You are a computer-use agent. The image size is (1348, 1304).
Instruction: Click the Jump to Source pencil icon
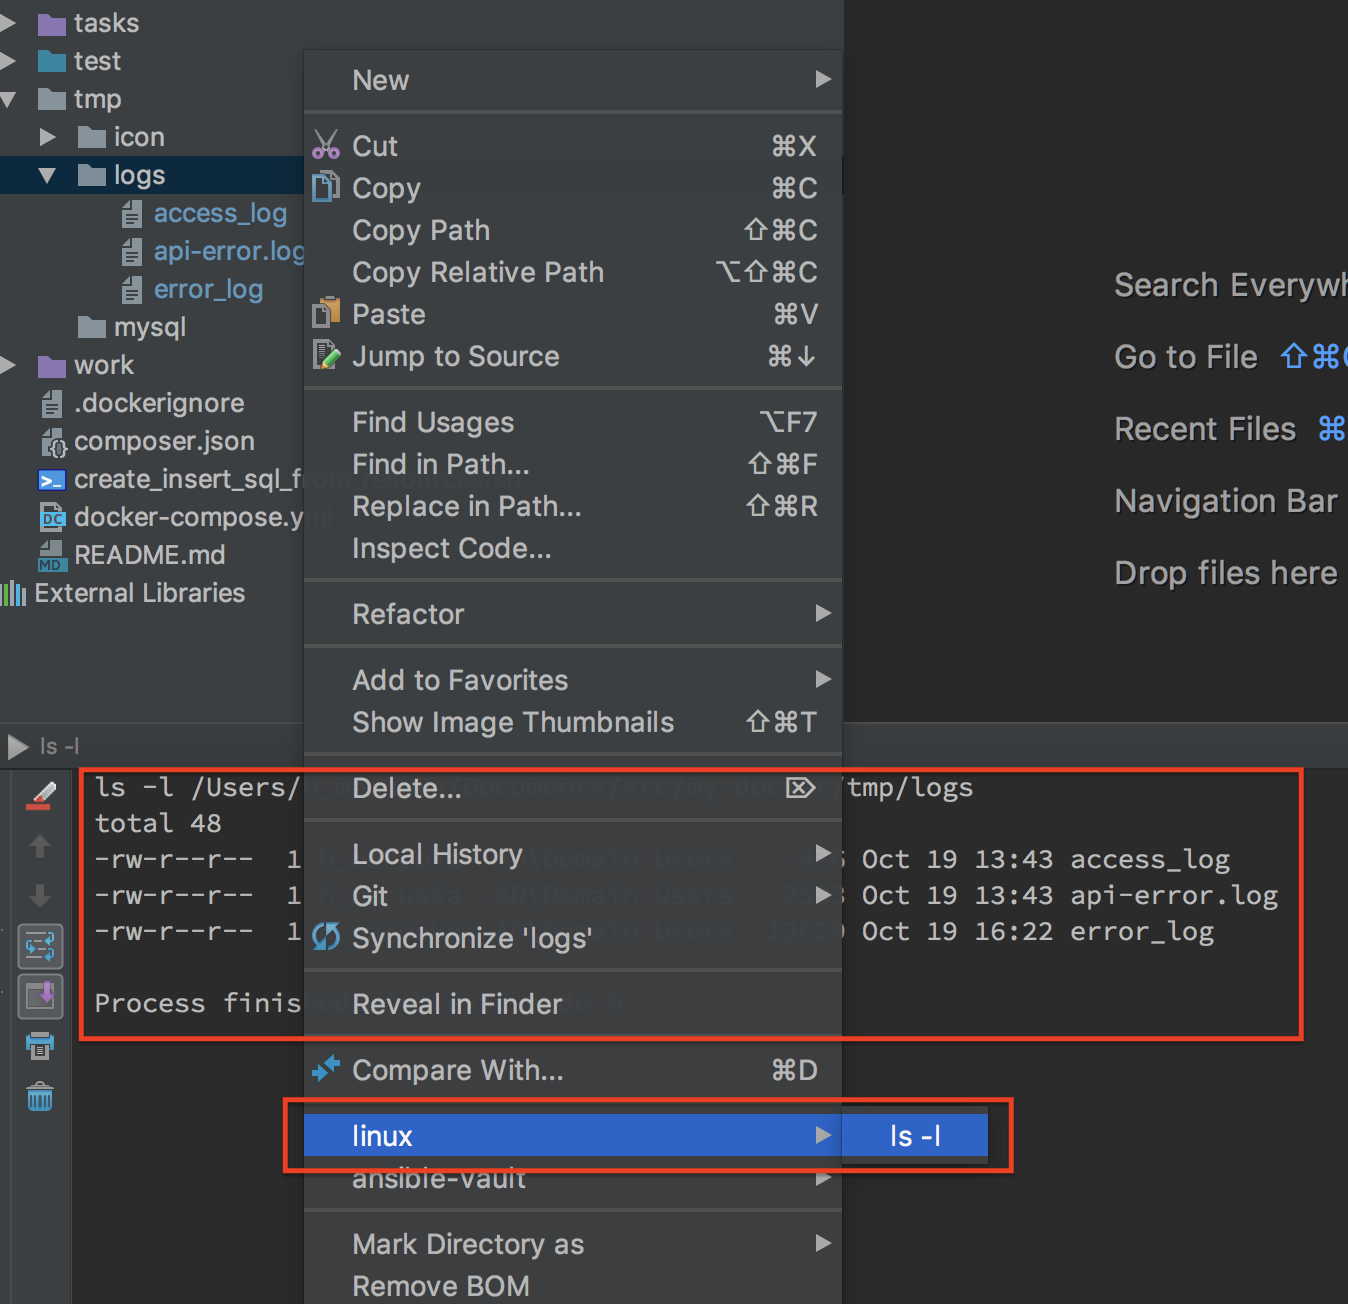point(326,355)
